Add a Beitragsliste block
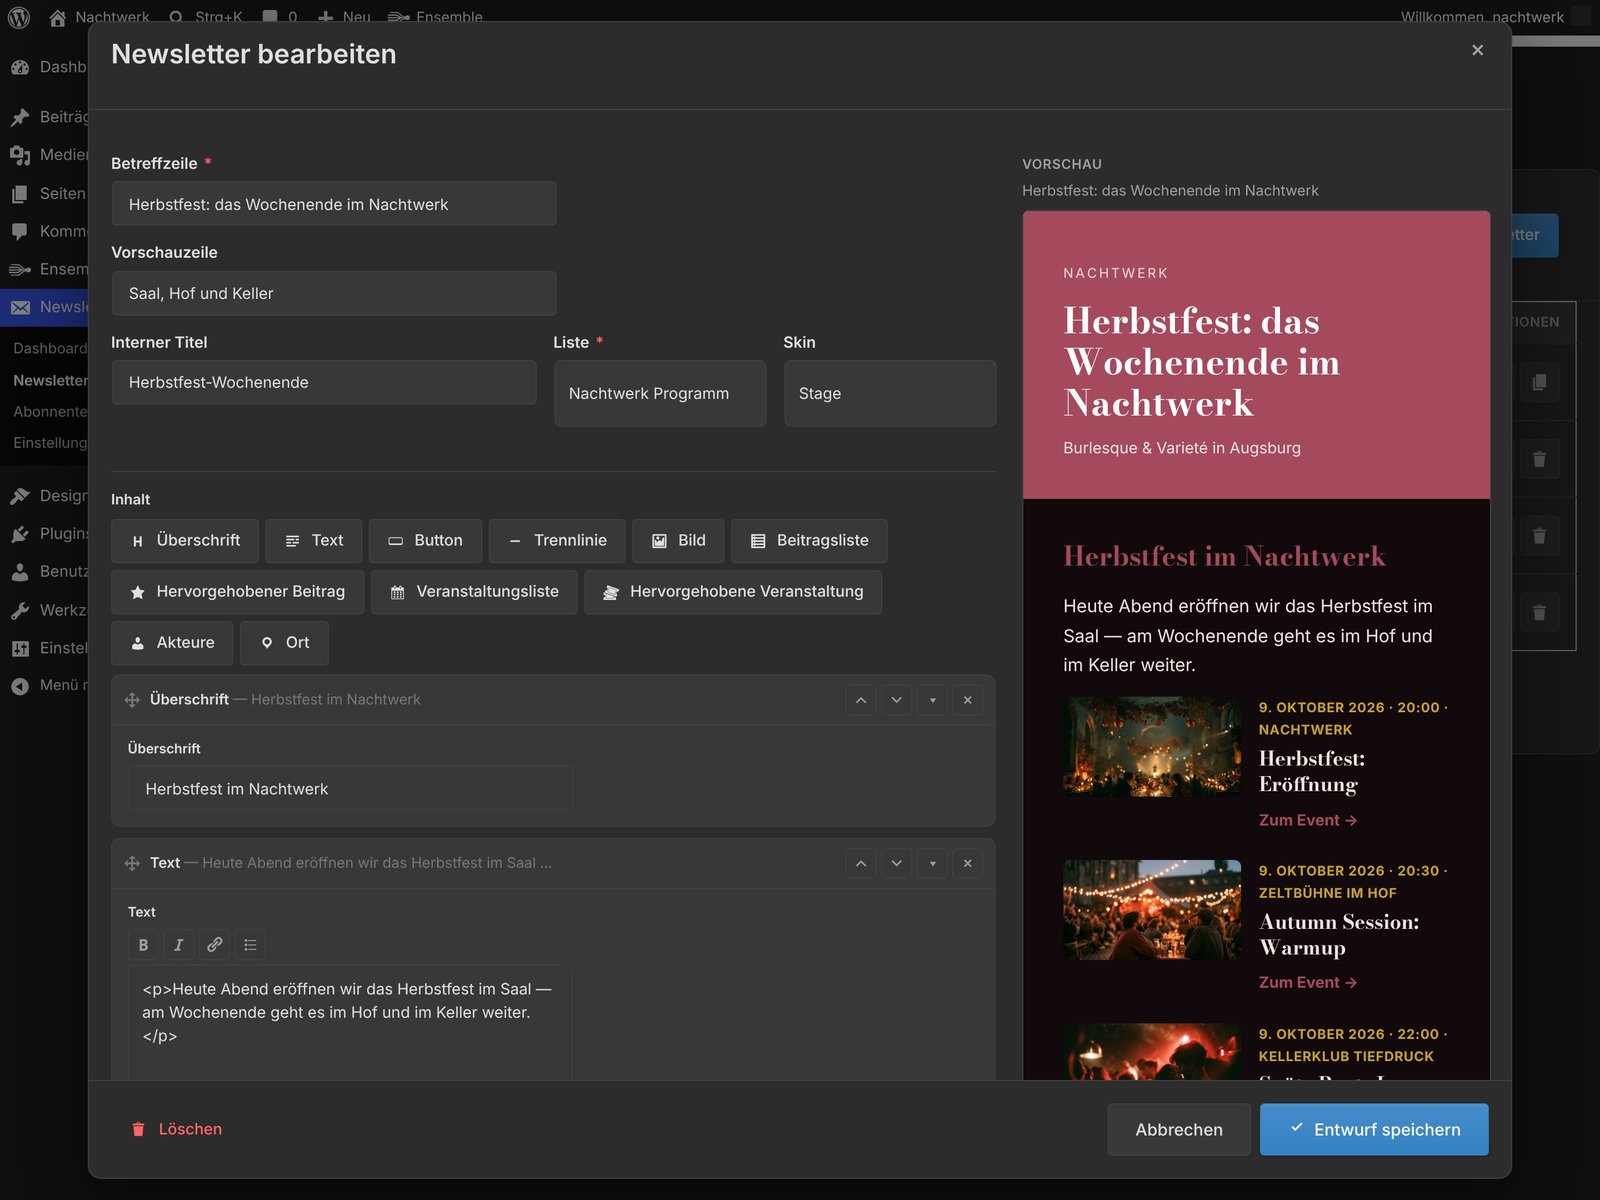The height and width of the screenshot is (1200, 1600). [x=809, y=541]
